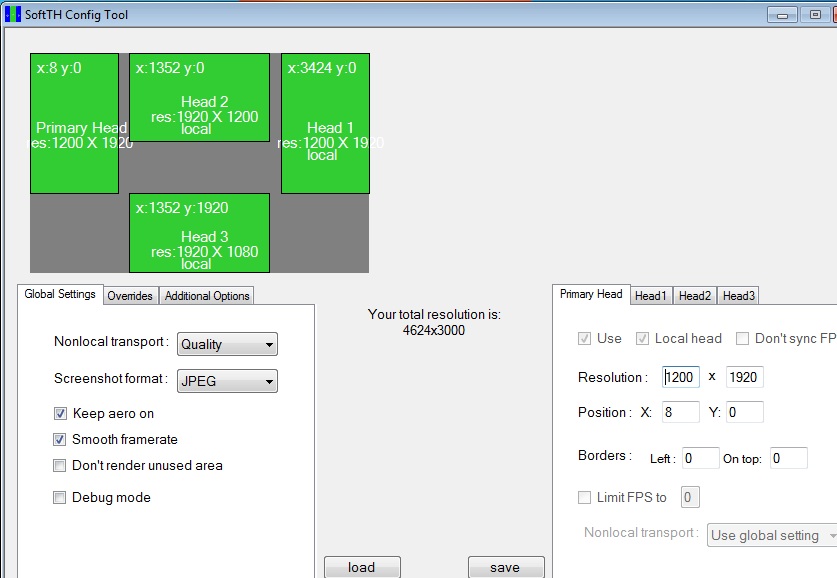Enable the Debug mode checkbox
This screenshot has width=837, height=578.
(x=59, y=497)
